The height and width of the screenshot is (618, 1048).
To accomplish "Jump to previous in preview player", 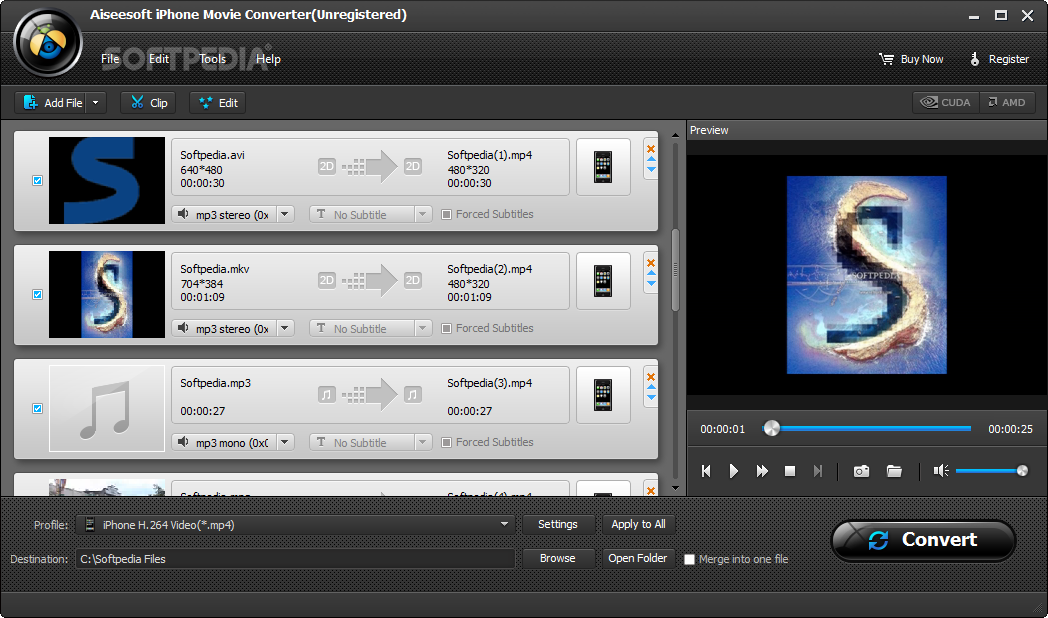I will click(706, 471).
